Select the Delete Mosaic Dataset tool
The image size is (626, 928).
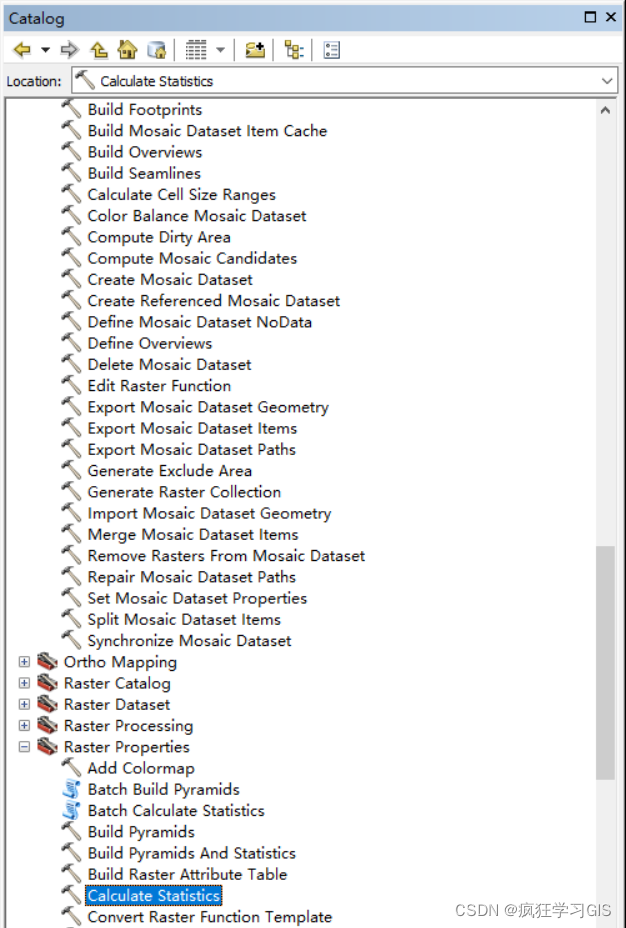(169, 365)
